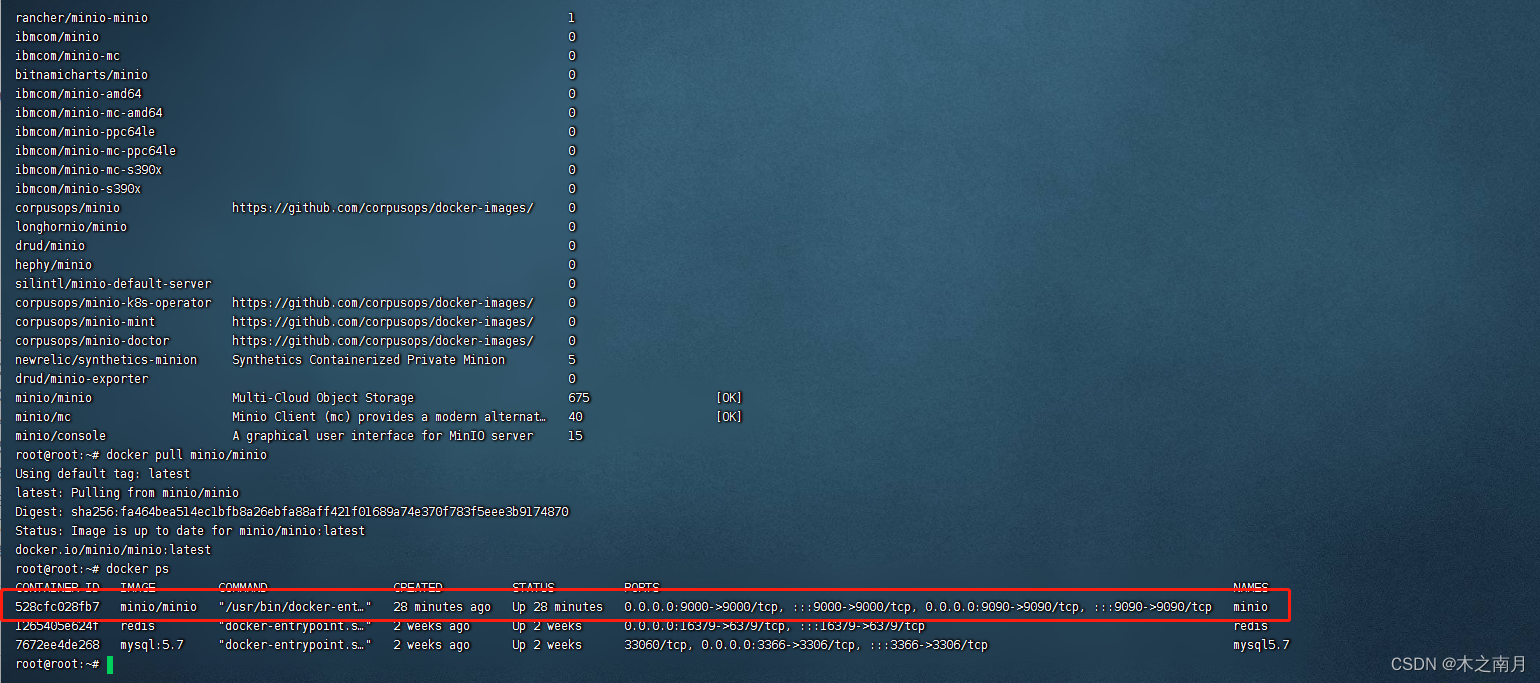Screen dimensions: 1540x683
Task: Click the ibmcom/minio-ppc64le image name
Action: click(85, 132)
